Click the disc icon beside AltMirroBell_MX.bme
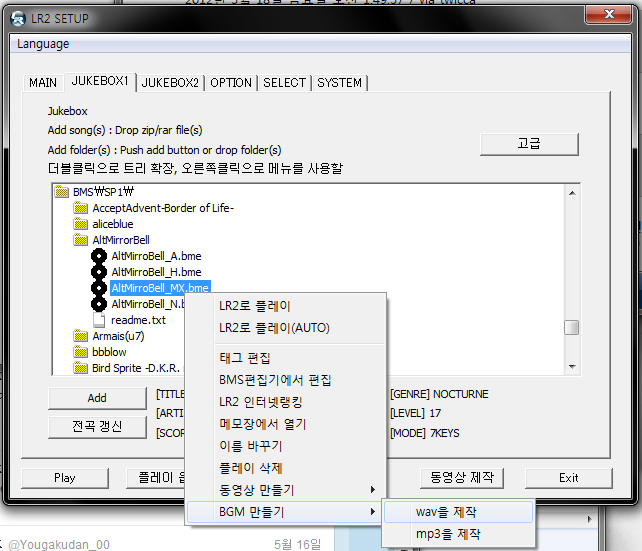The width and height of the screenshot is (642, 551). 99,288
